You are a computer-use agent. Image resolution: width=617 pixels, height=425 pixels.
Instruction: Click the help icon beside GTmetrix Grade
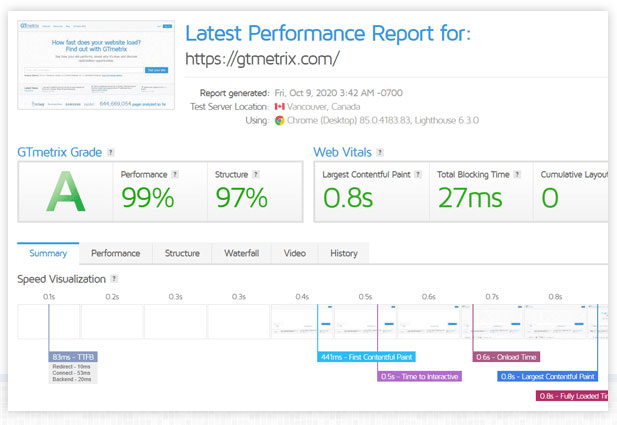(111, 153)
